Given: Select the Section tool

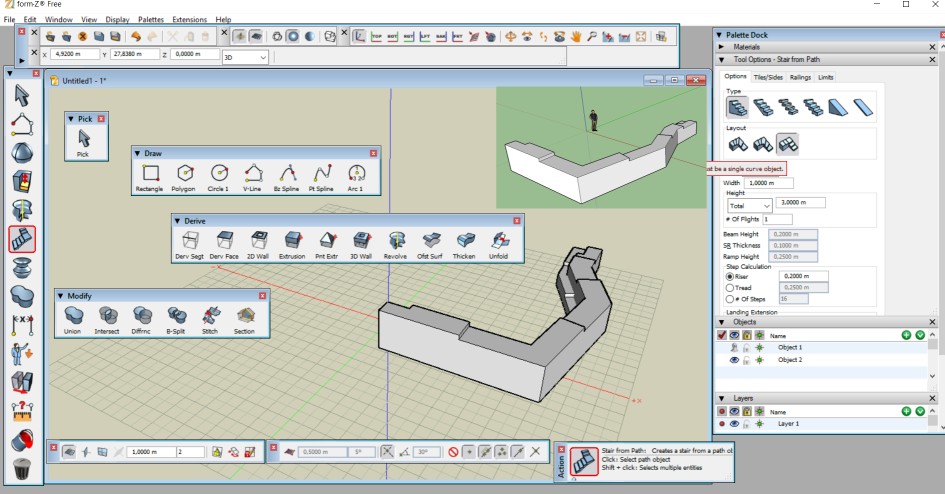Looking at the screenshot, I should 245,320.
